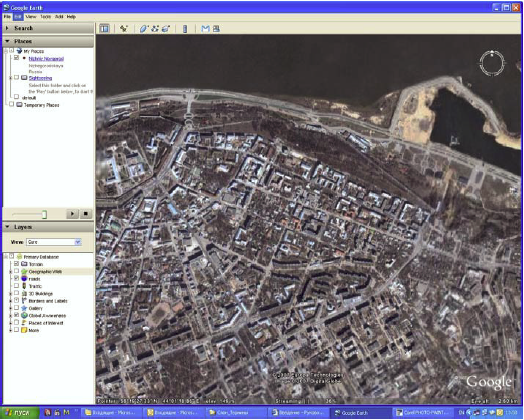Click the Primary Database icon
The height and width of the screenshot is (420, 524).
(x=19, y=256)
